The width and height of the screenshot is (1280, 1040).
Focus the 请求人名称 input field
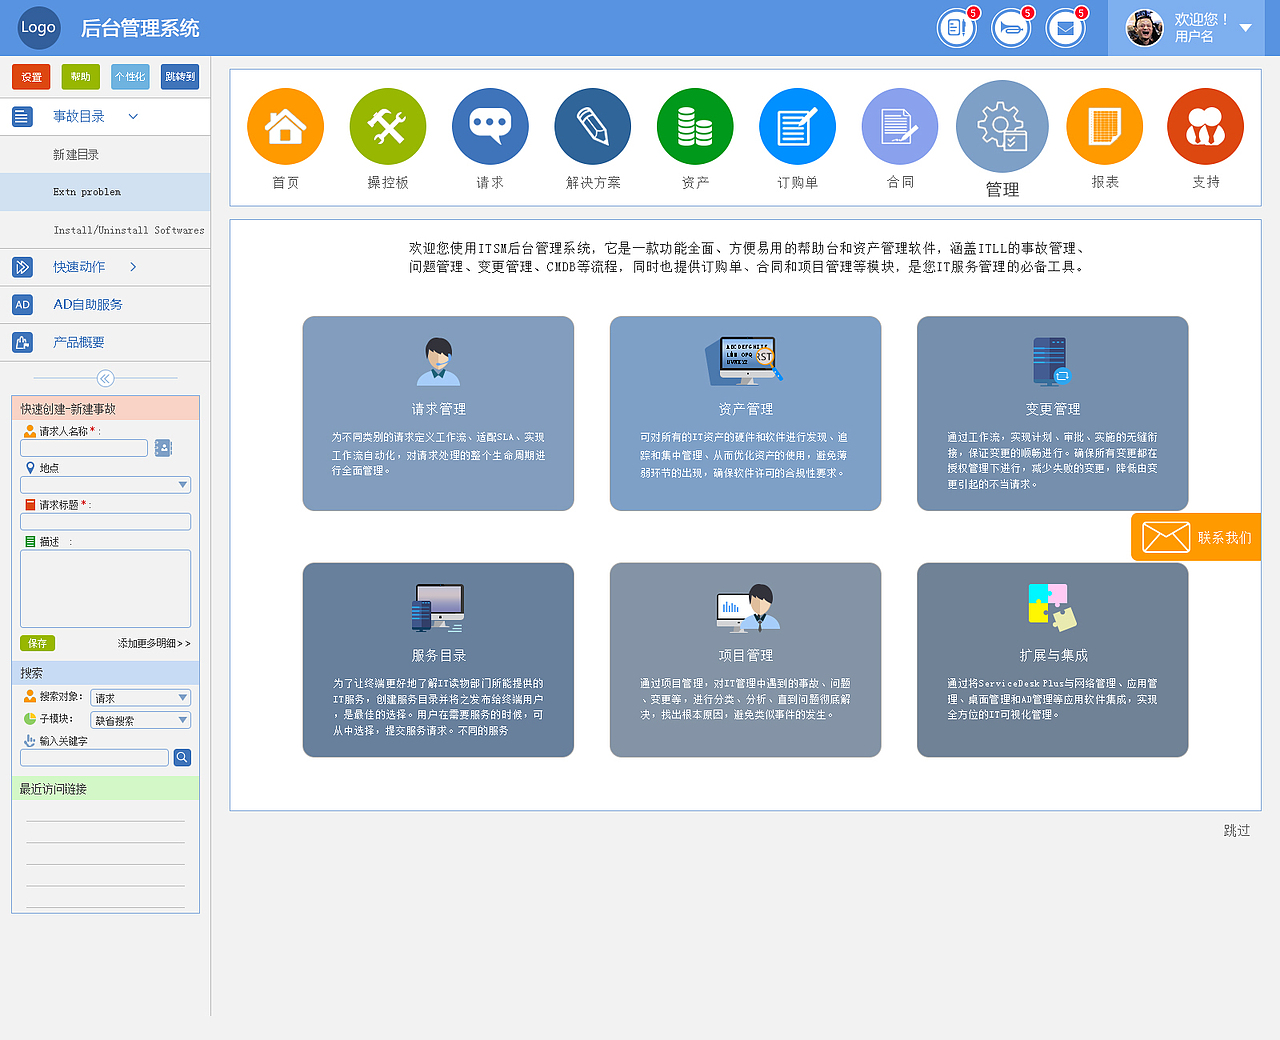[84, 448]
